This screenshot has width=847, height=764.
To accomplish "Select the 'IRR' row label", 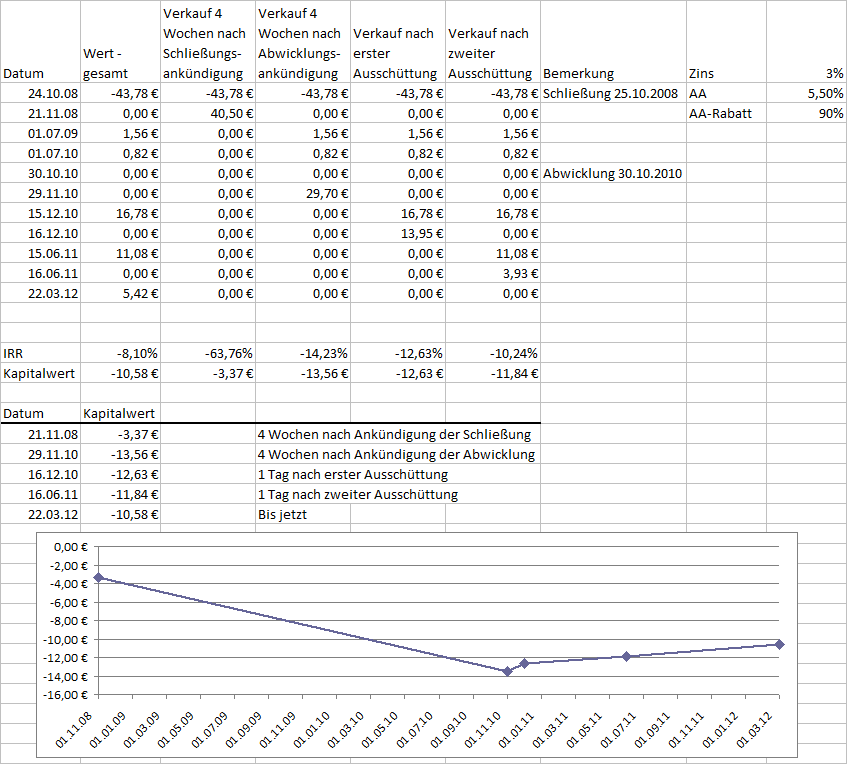I will (41, 353).
